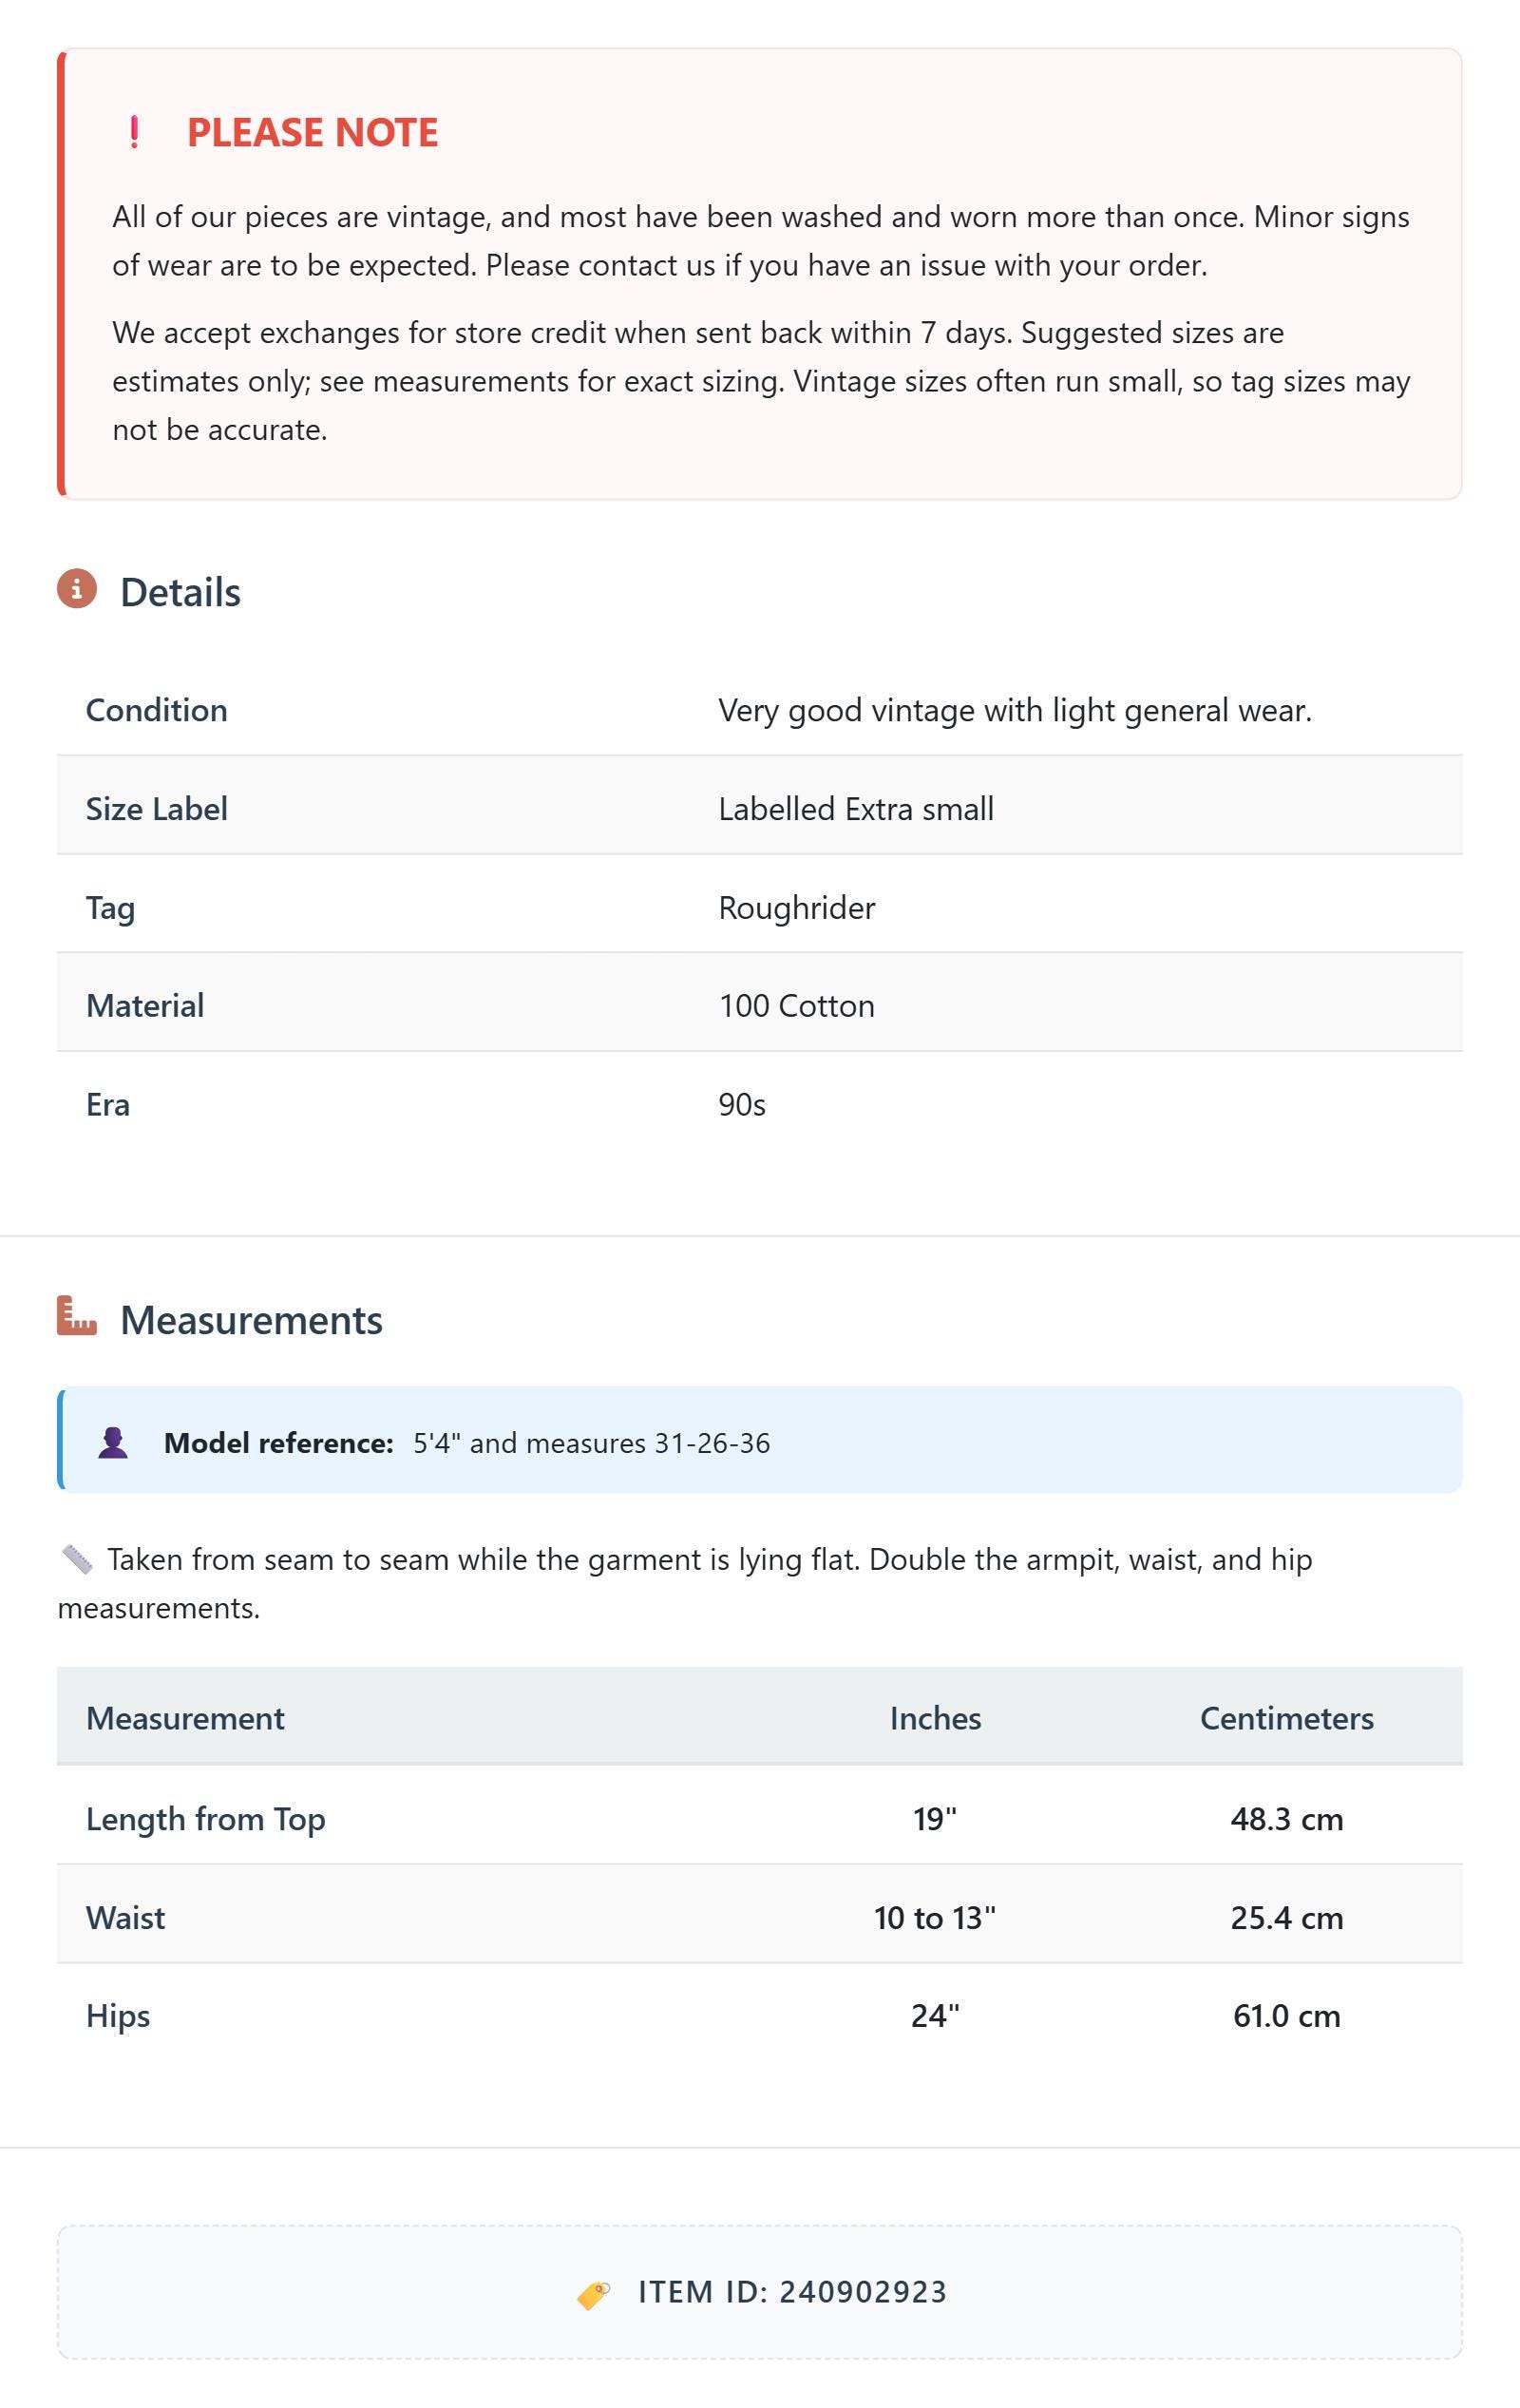This screenshot has width=1520, height=2408.
Task: Select the PLEASE NOTE heading
Action: tap(312, 132)
